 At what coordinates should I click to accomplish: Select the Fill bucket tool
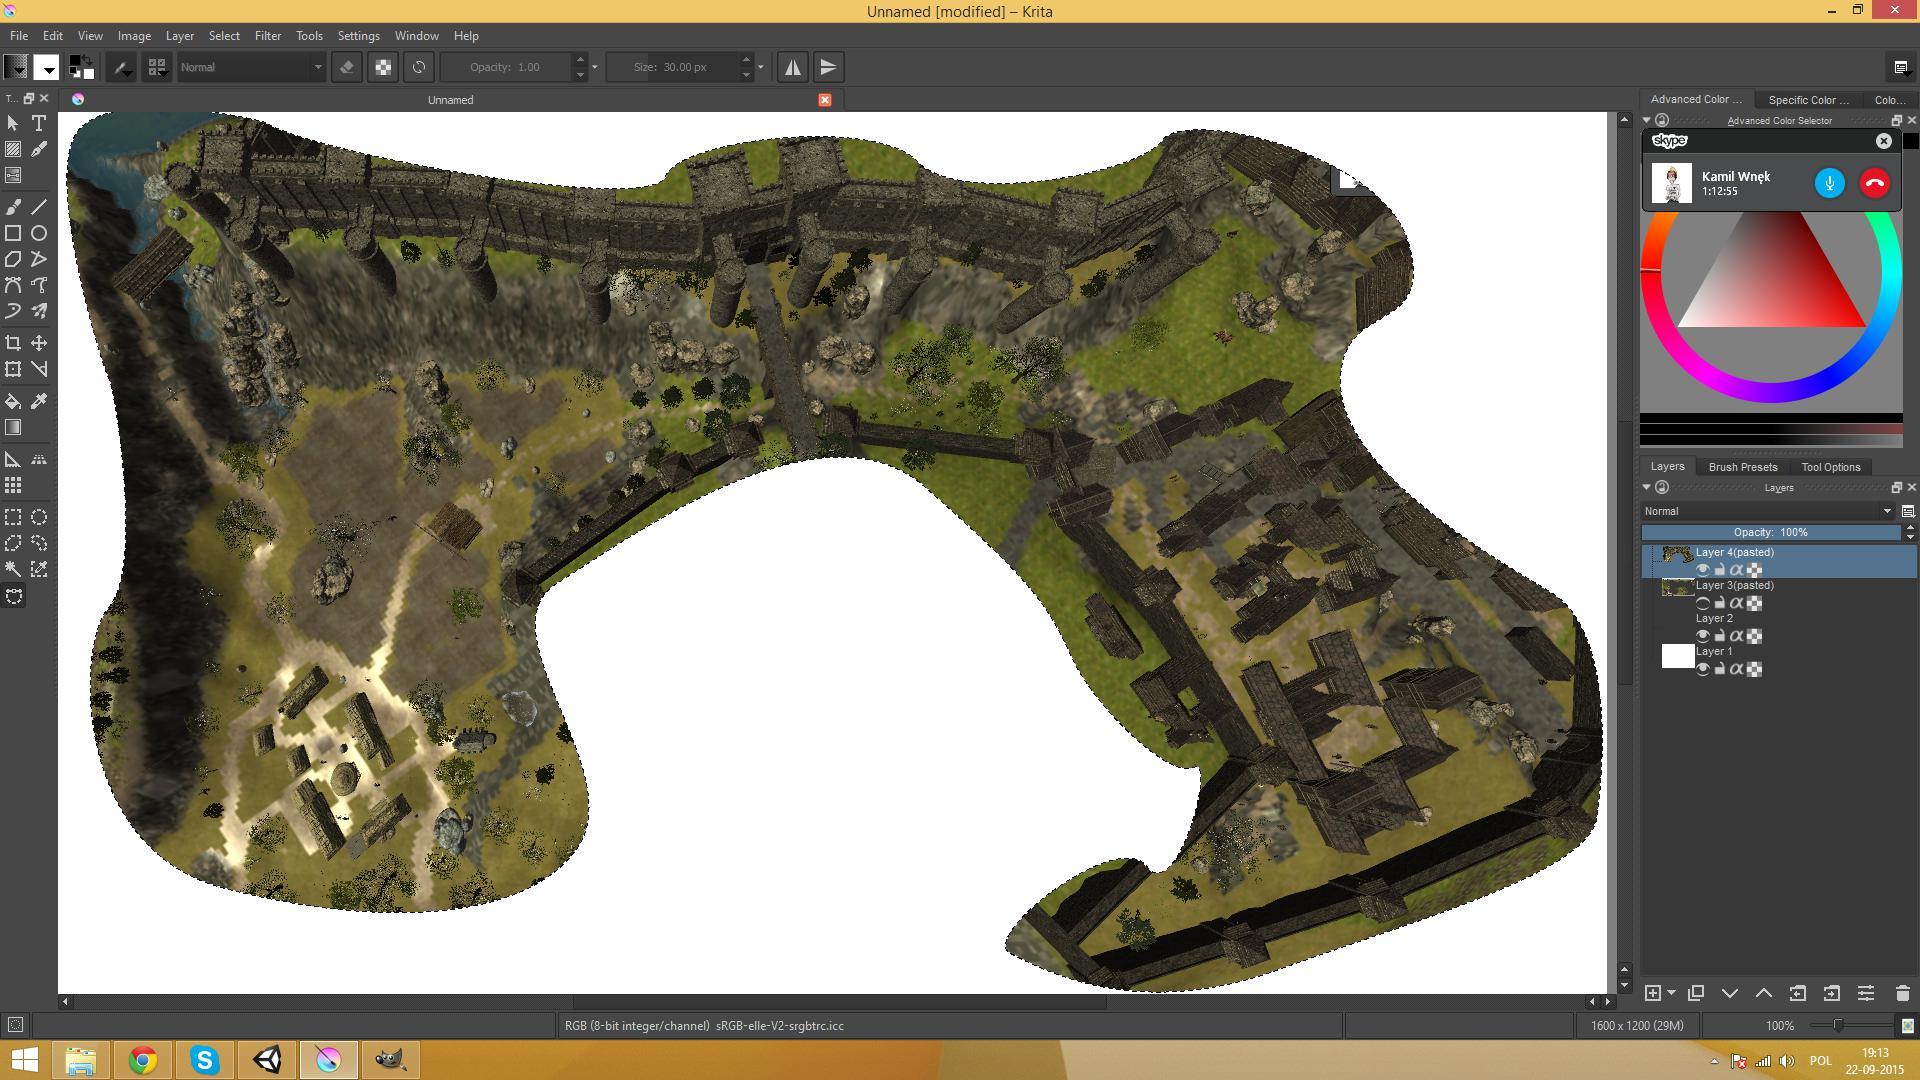pos(13,401)
